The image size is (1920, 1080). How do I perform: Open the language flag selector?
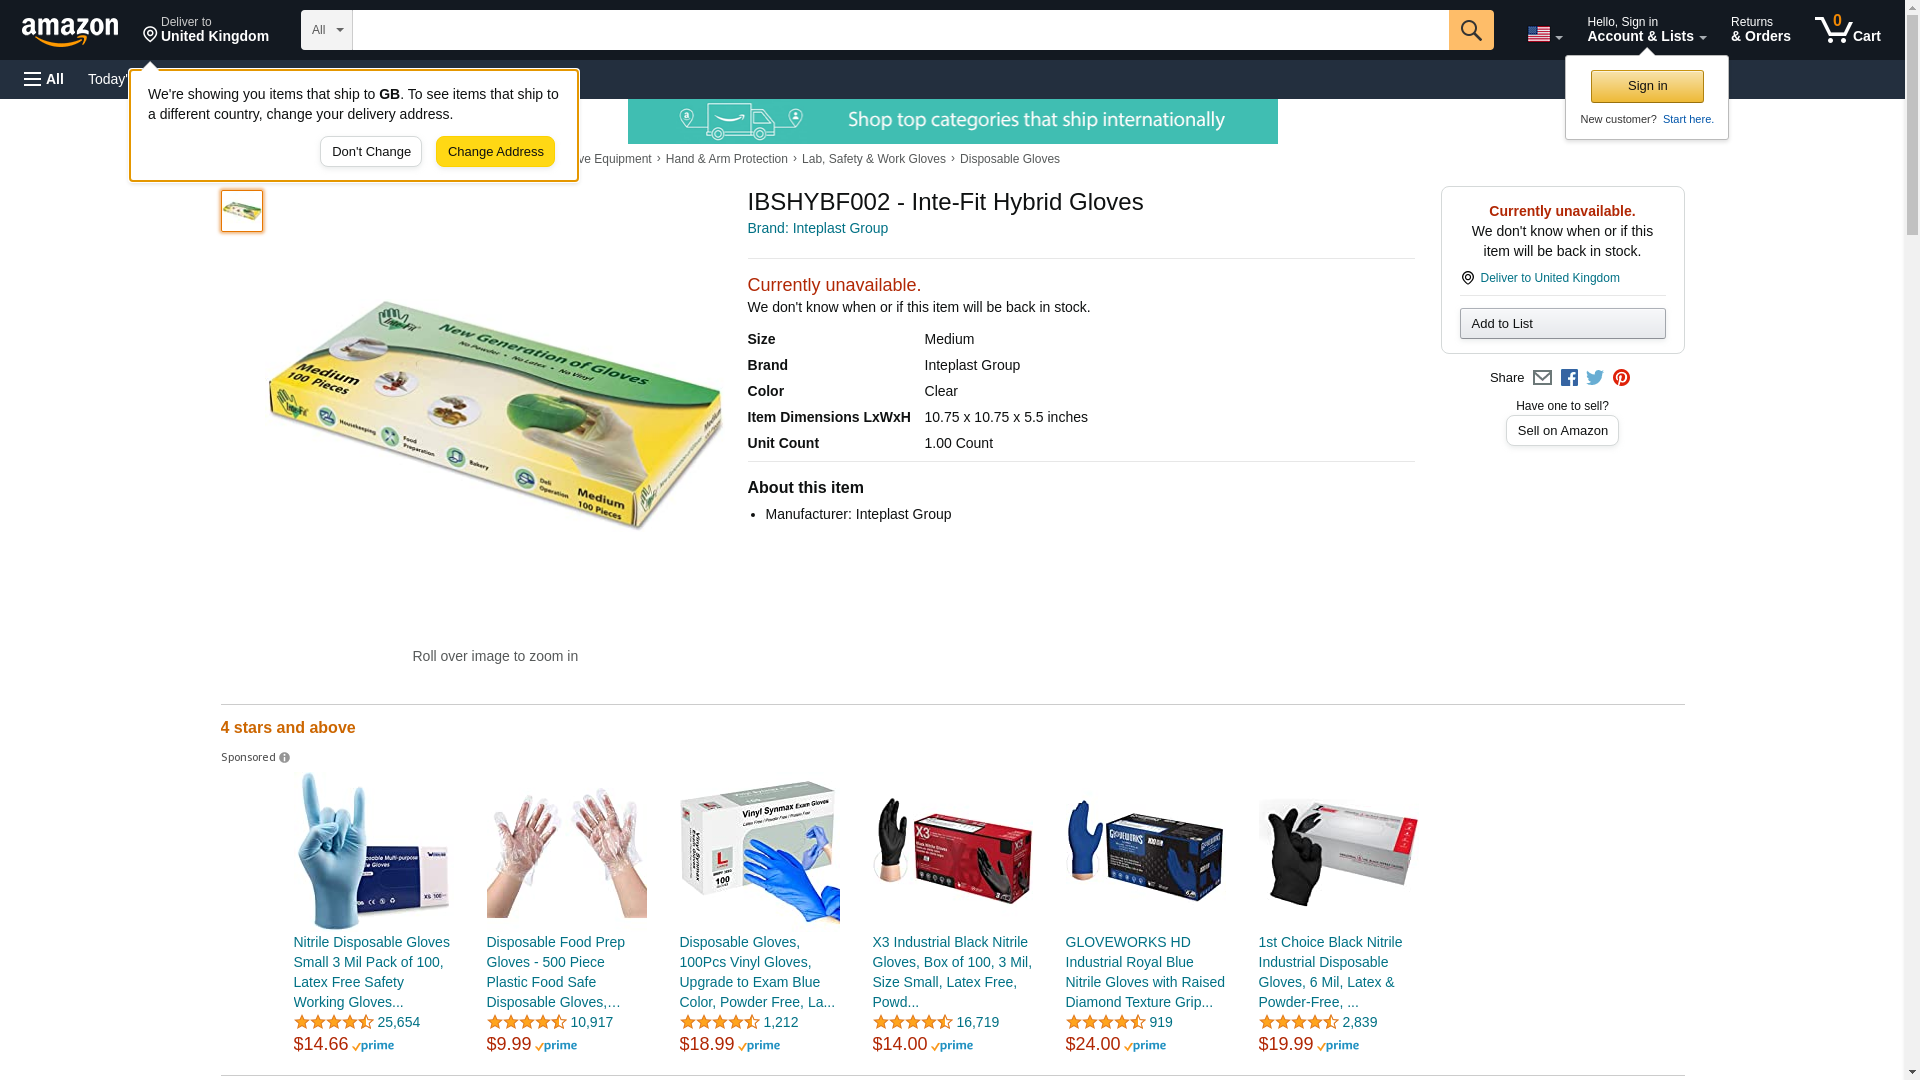1545,35
